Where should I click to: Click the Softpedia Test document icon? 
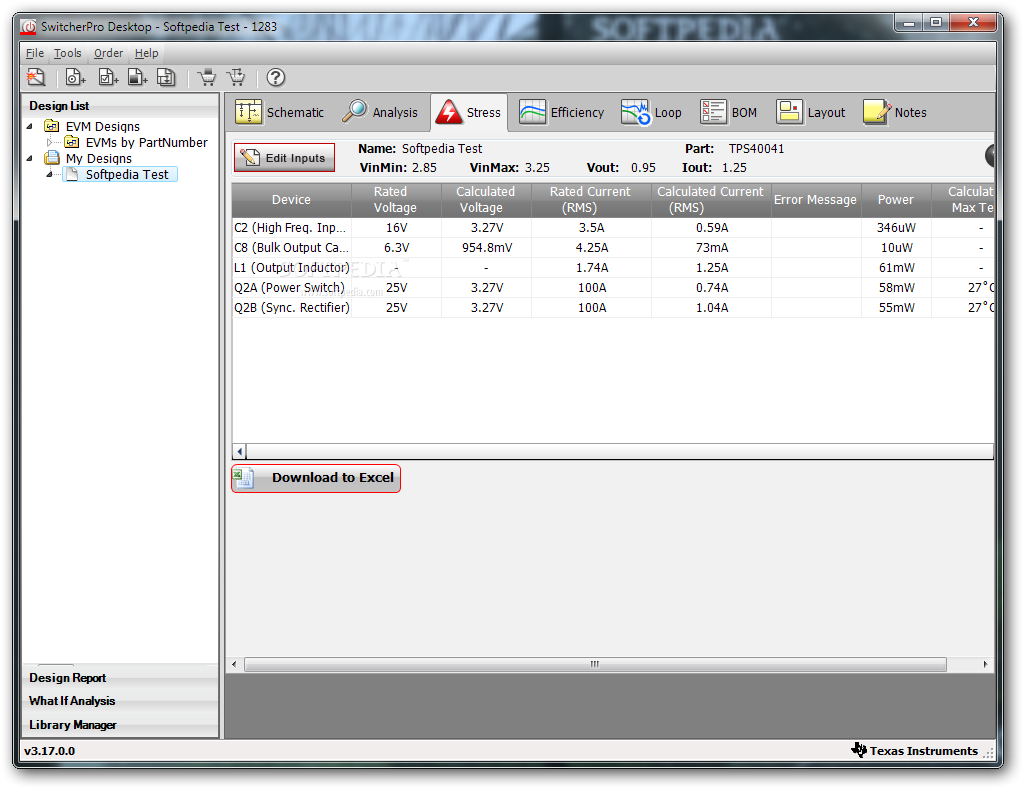click(x=72, y=174)
